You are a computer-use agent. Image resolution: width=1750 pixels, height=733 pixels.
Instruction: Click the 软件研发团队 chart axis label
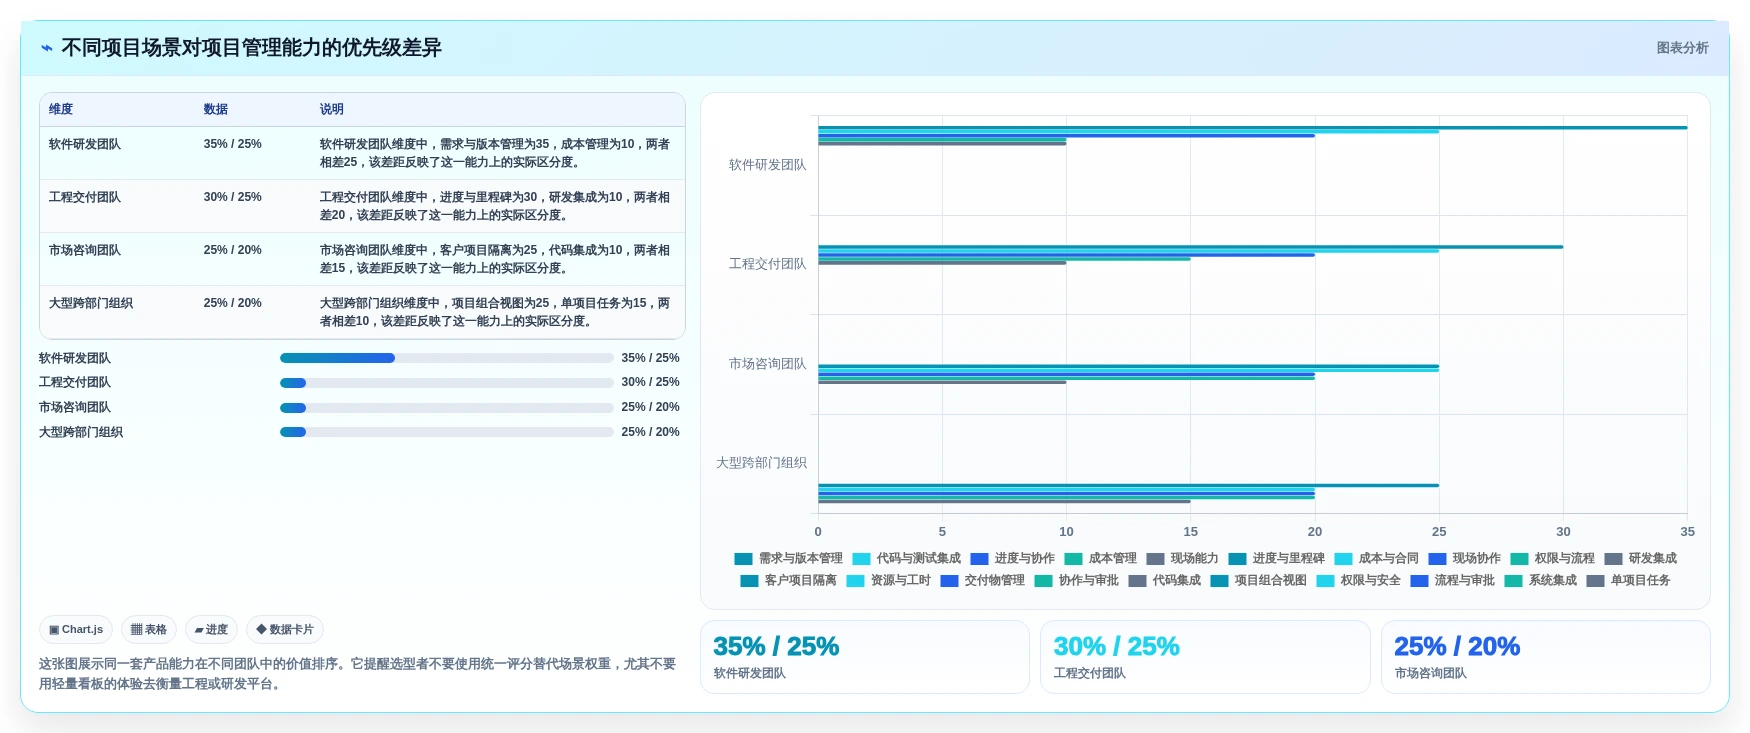click(x=767, y=165)
